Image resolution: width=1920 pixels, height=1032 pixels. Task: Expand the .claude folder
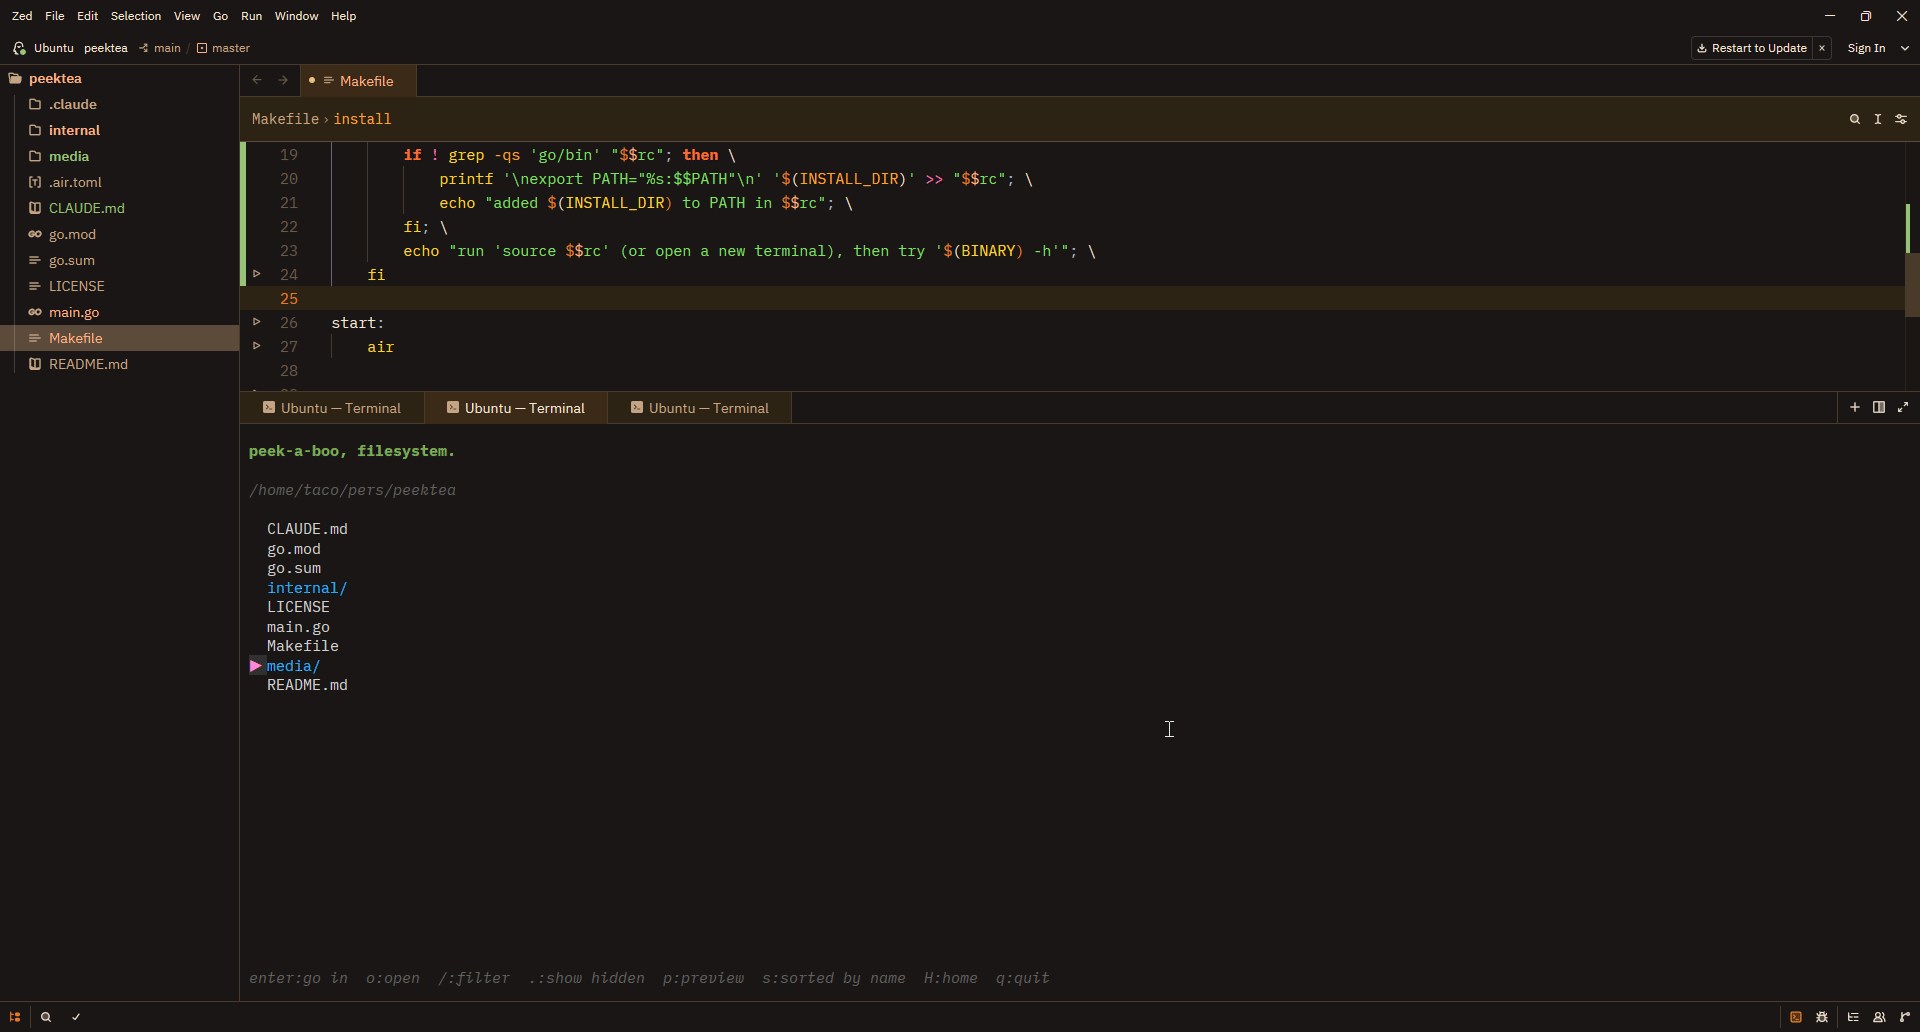[120, 104]
